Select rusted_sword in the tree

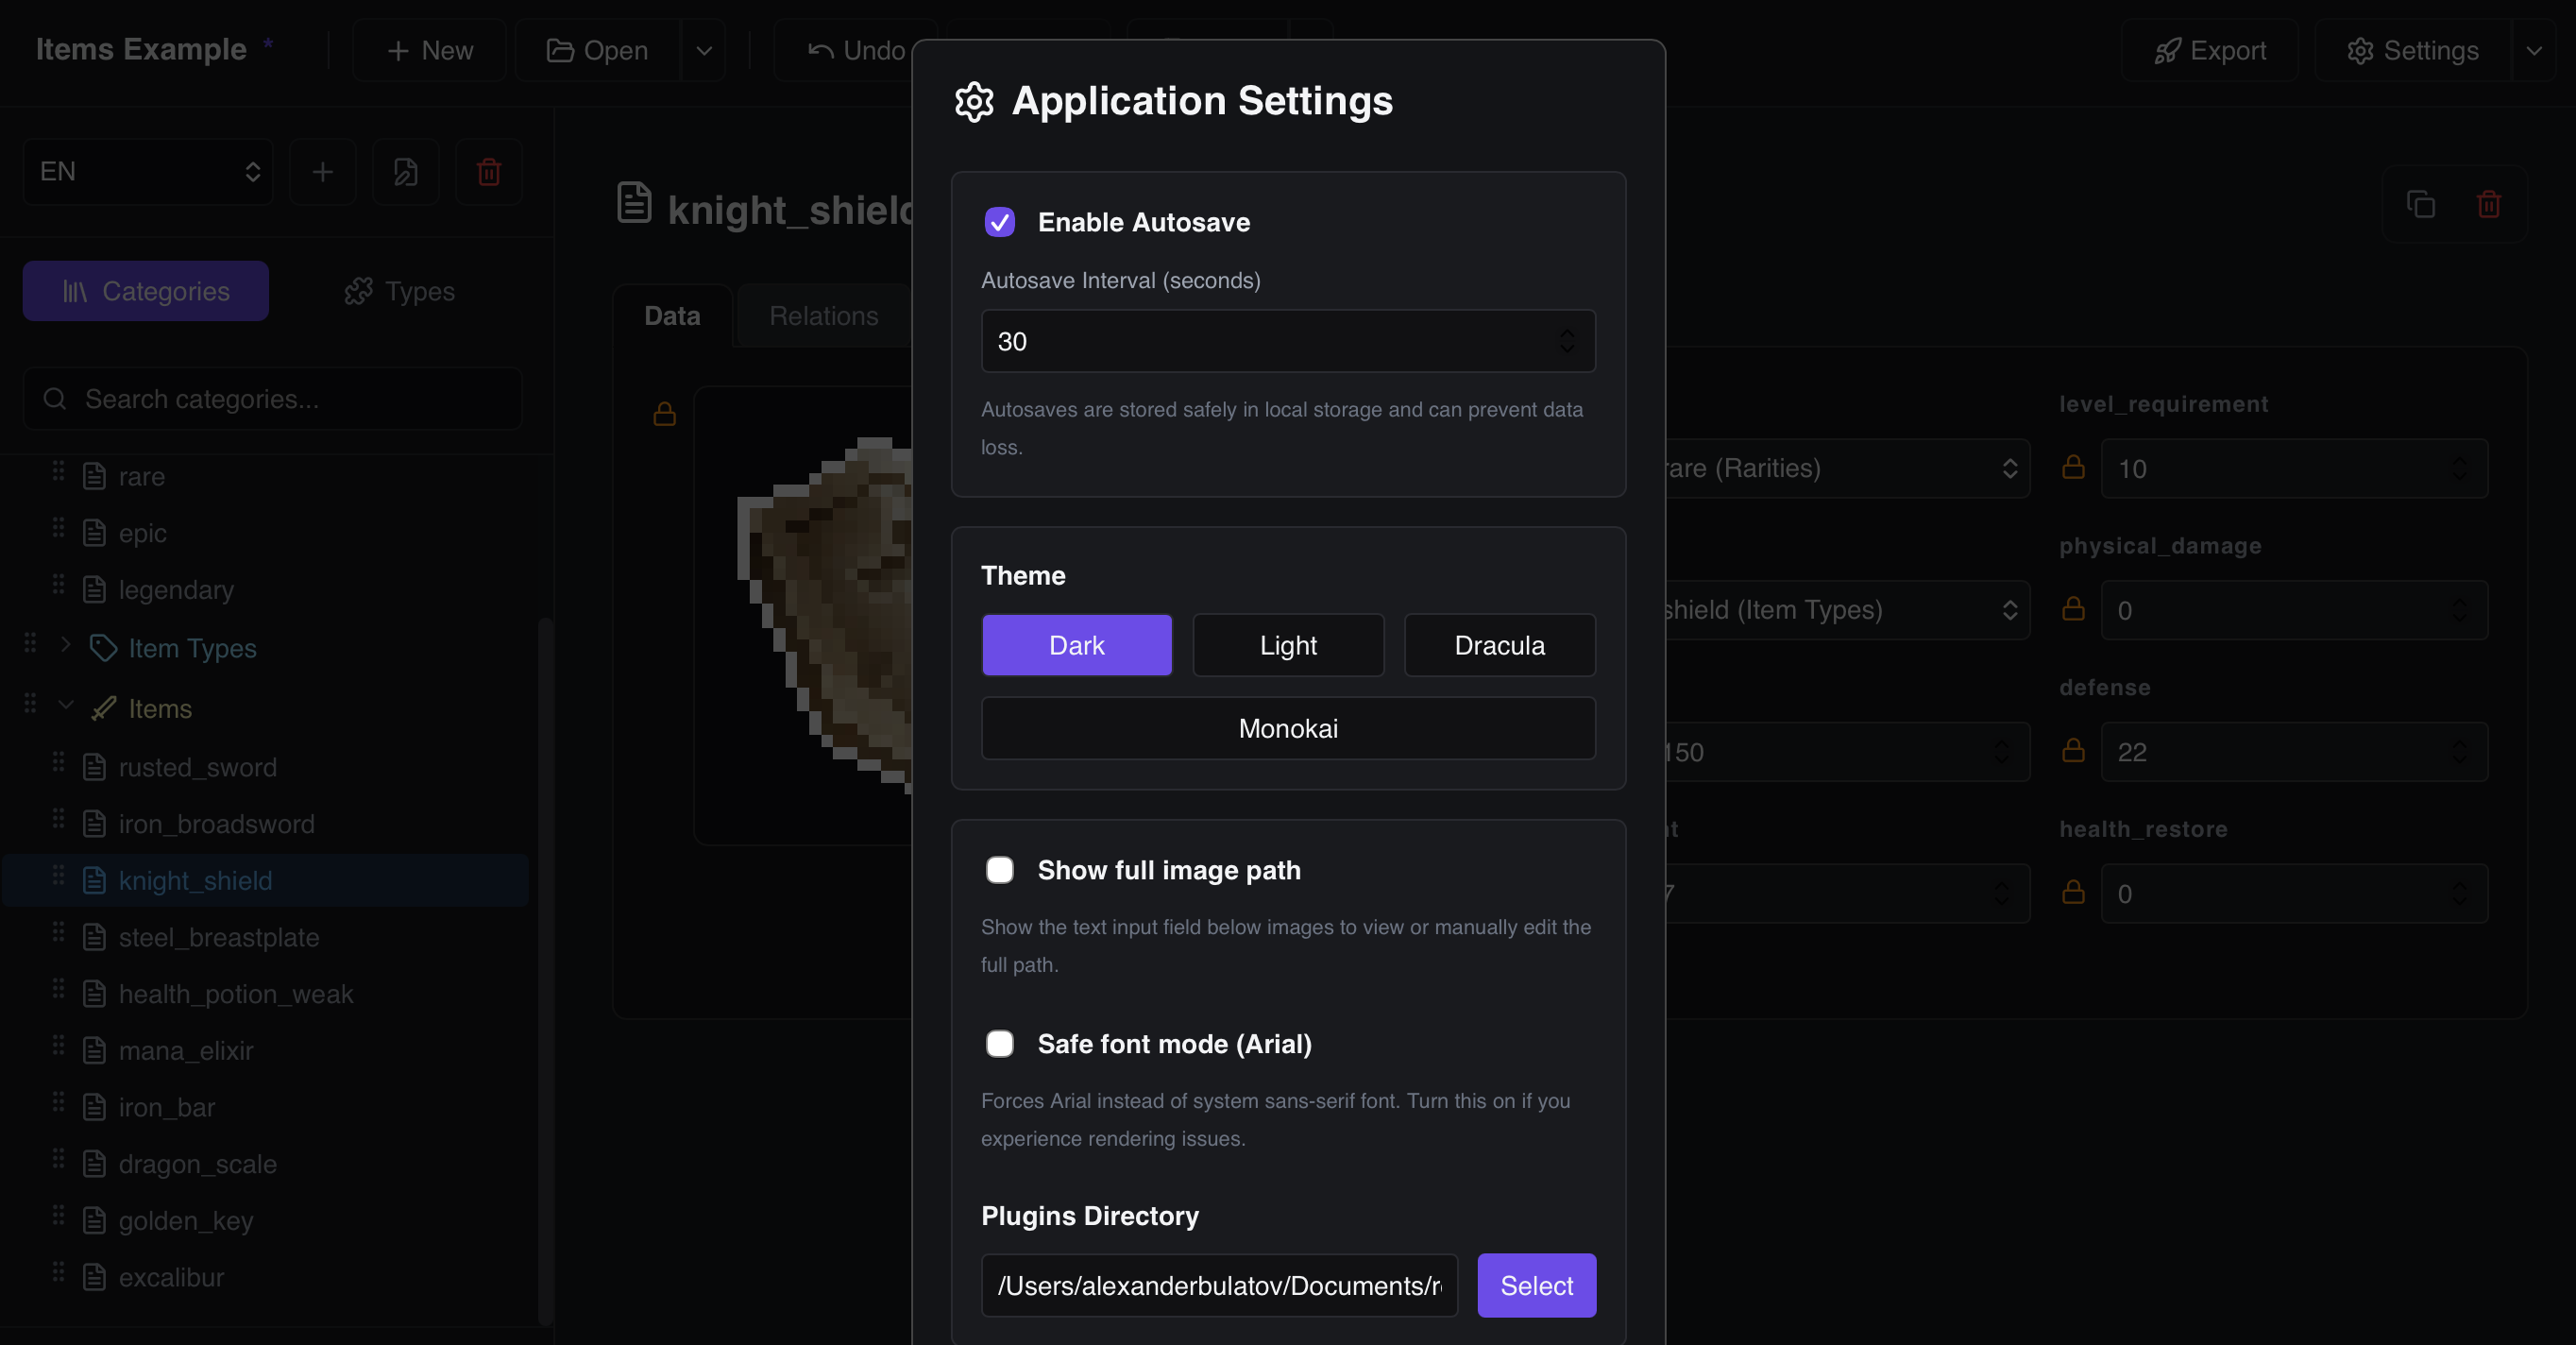[x=197, y=767]
